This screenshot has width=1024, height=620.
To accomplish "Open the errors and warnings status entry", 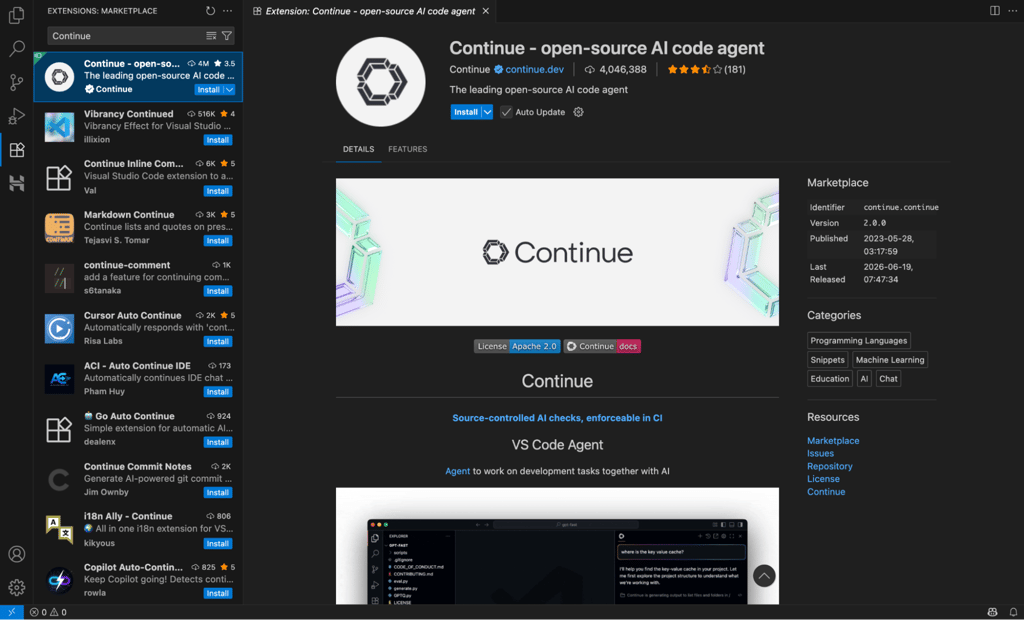I will click(x=48, y=612).
